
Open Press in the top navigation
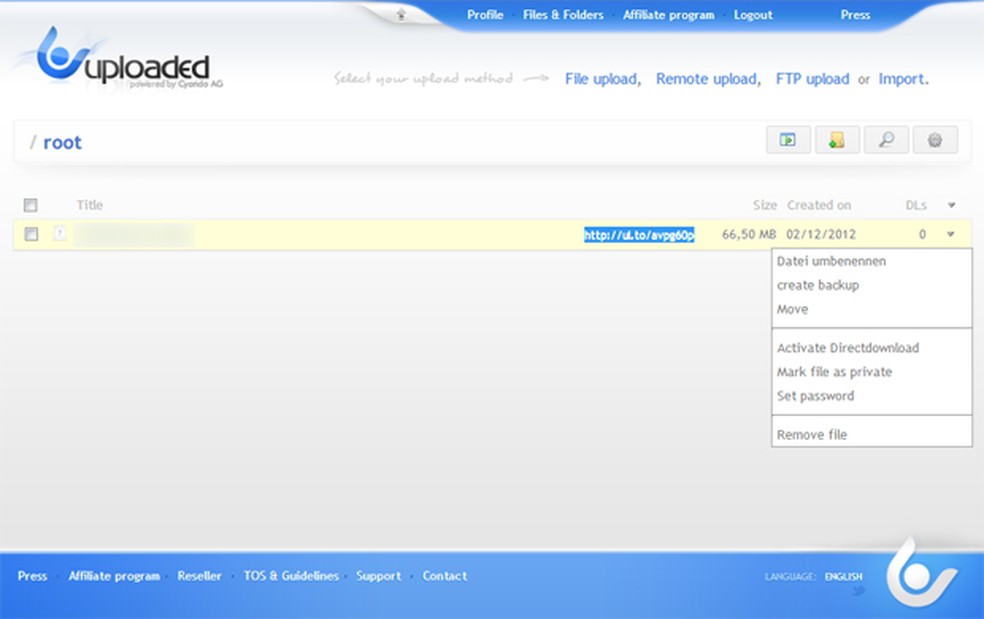(x=855, y=14)
